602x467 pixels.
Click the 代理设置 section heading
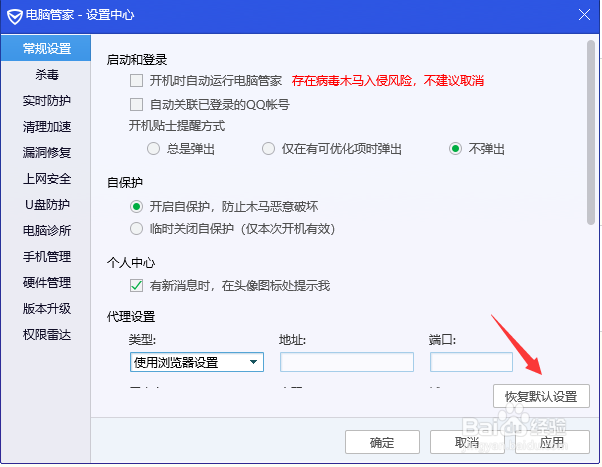point(131,317)
